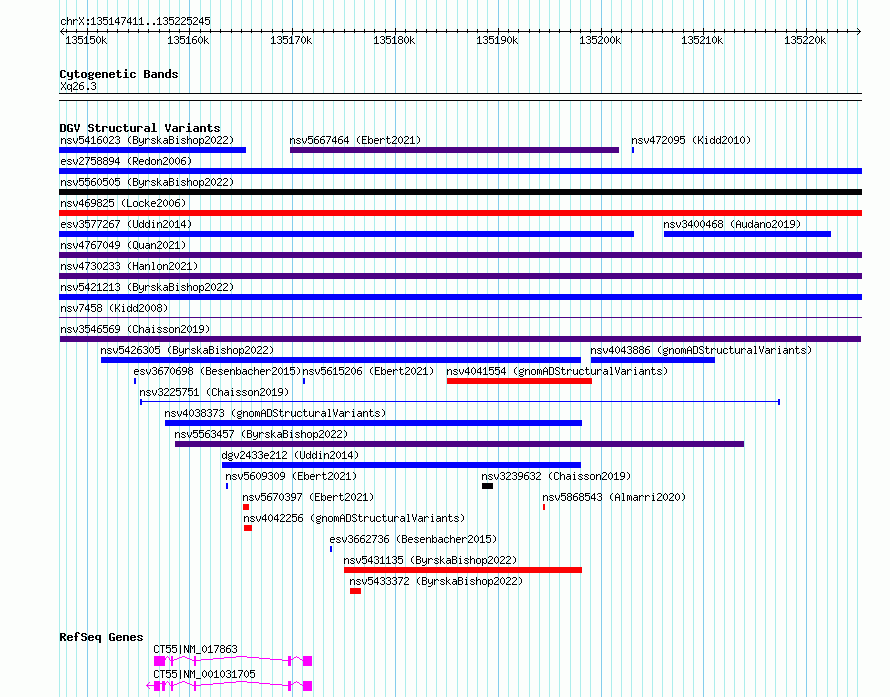Click the 135220k ruler position label
Screen dimensions: 890x697
point(805,40)
